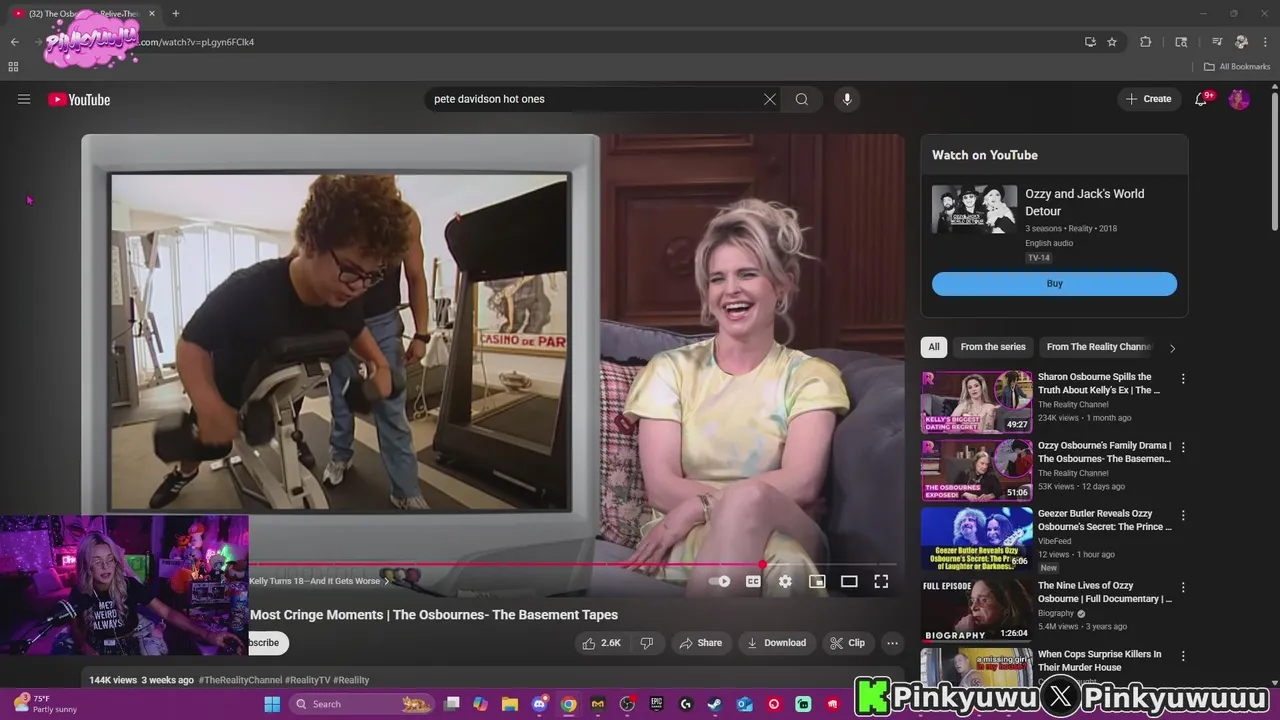The width and height of the screenshot is (1280, 720).
Task: Select the From The Reality Channel chip
Action: click(x=1098, y=347)
